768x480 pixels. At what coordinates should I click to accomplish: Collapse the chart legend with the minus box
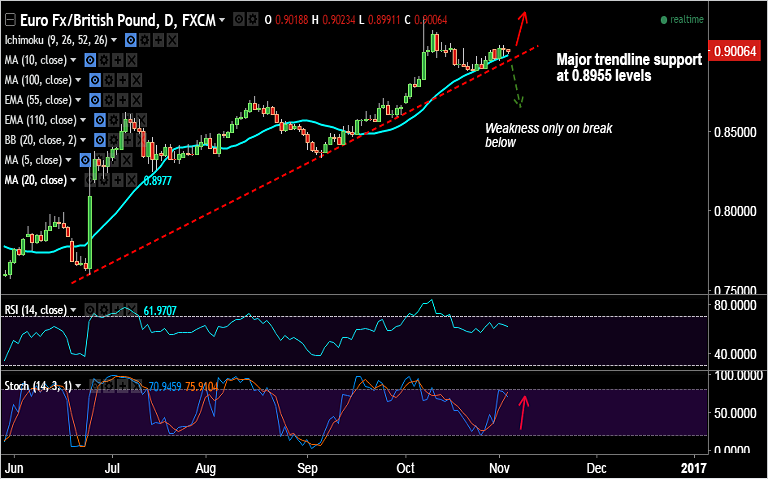tap(10, 21)
